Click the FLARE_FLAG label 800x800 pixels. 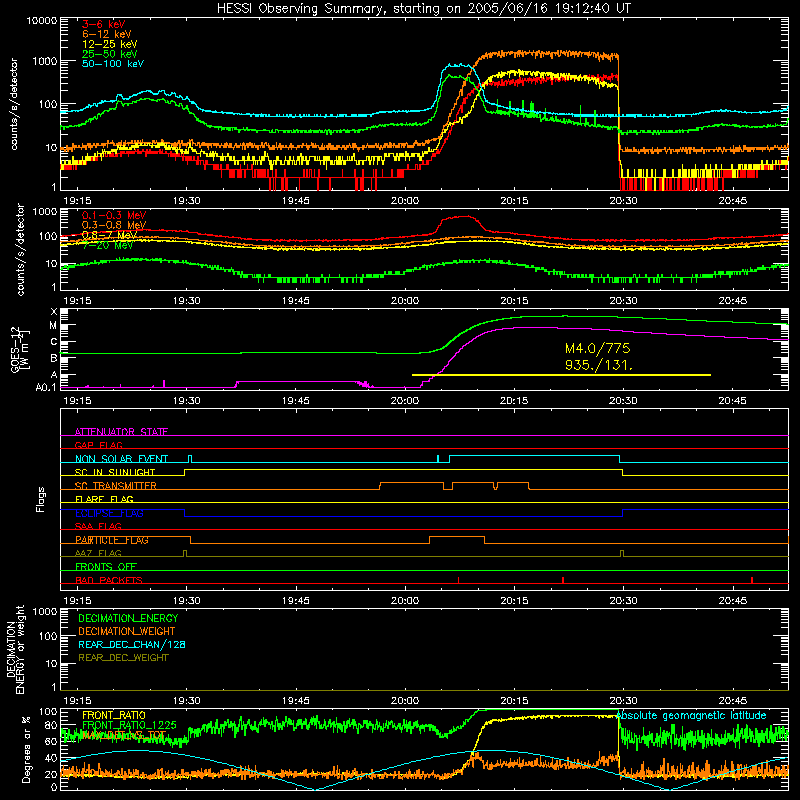tap(104, 499)
